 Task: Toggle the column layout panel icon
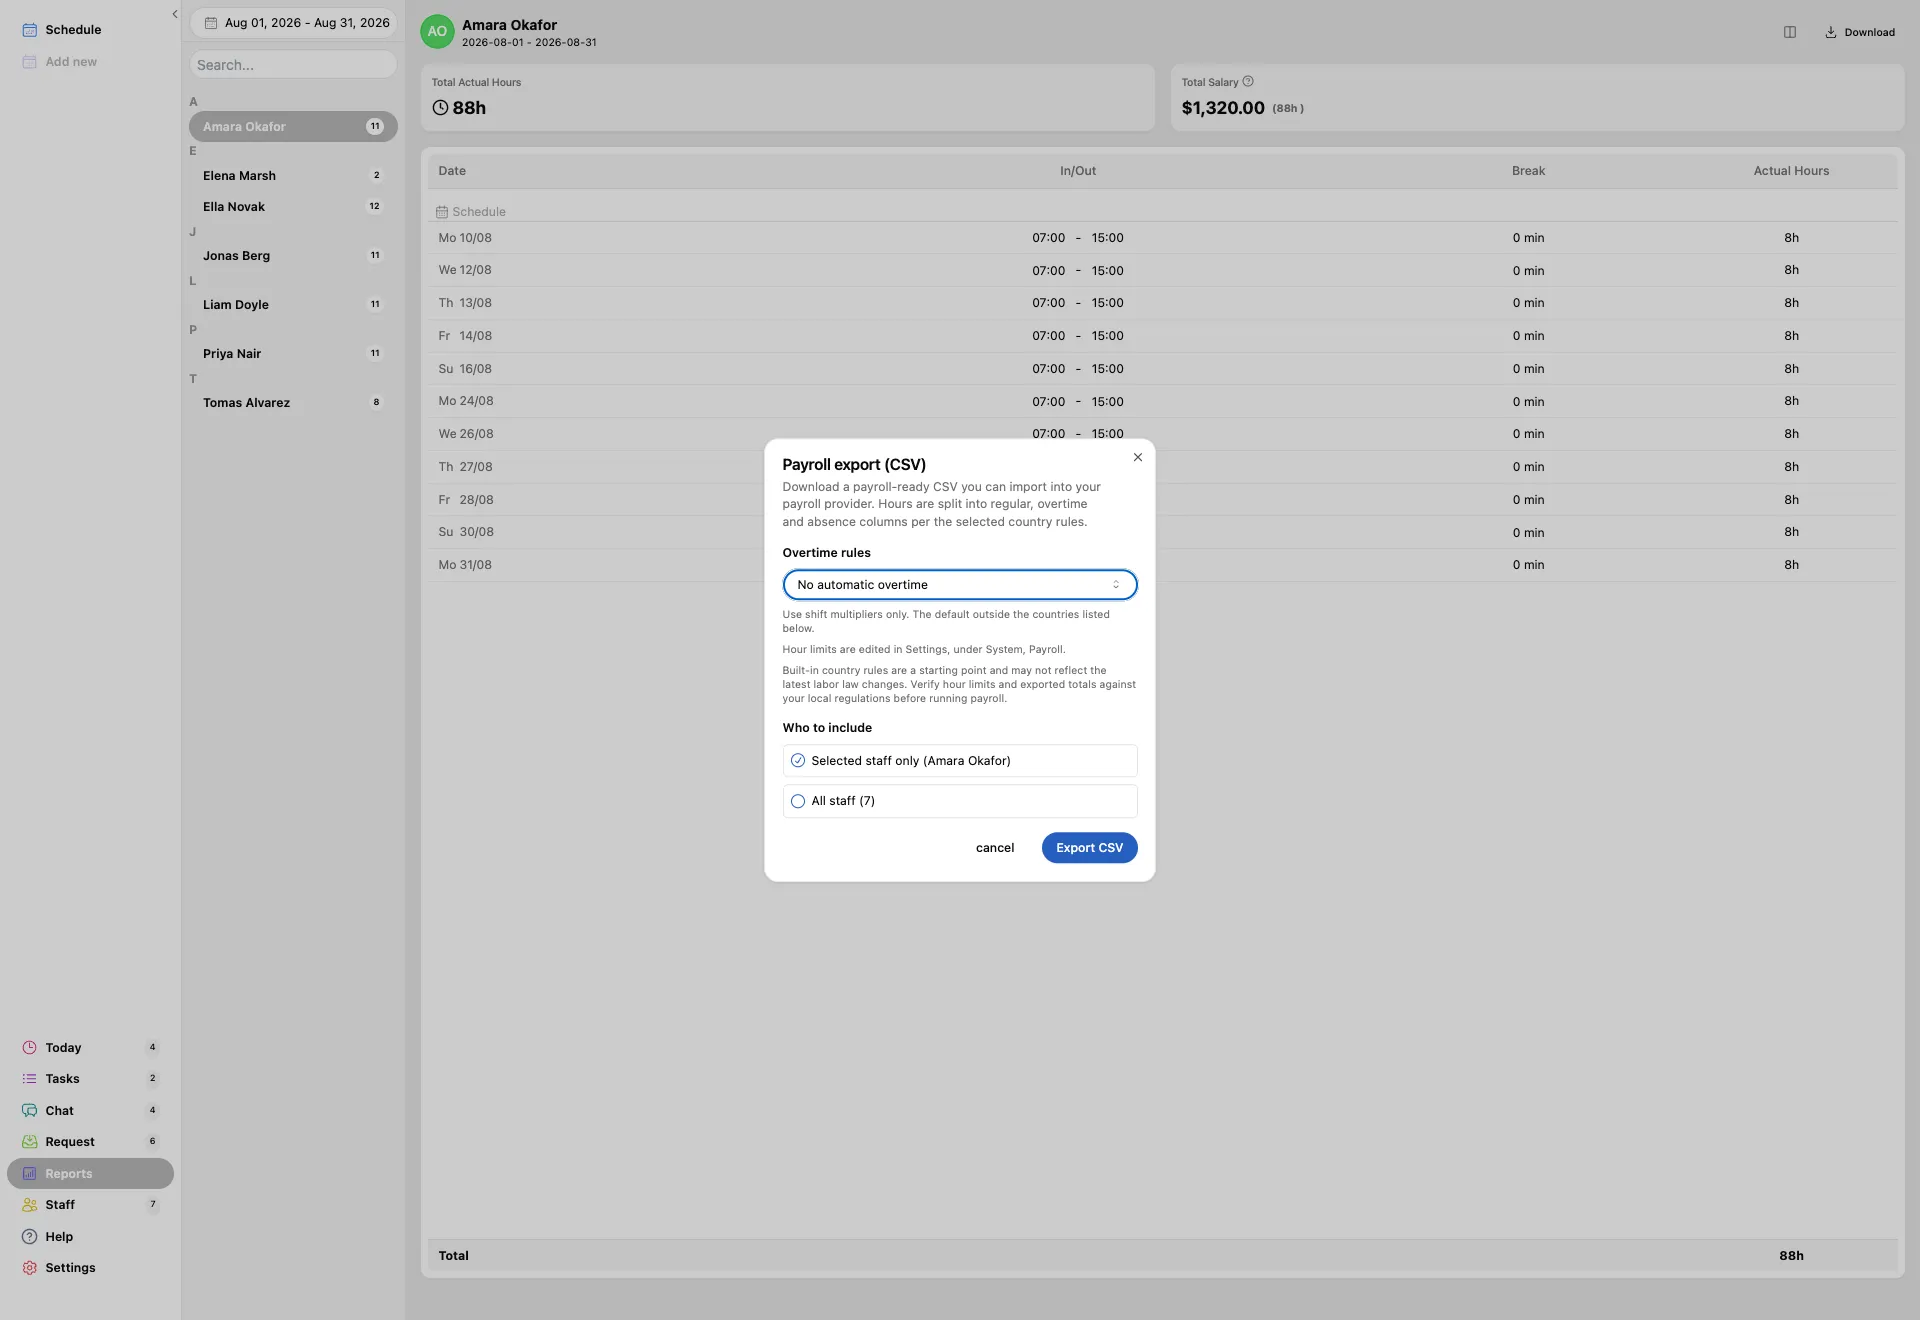coord(1790,32)
